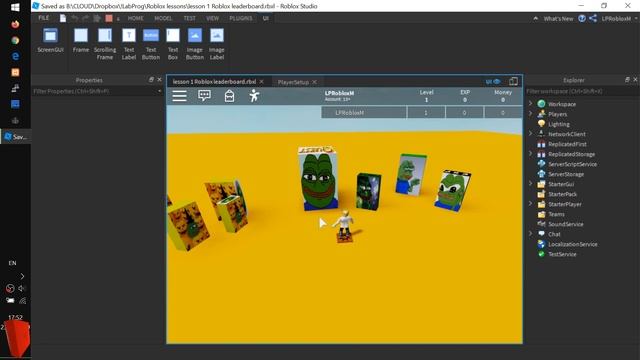Image resolution: width=640 pixels, height=360 pixels.
Task: Switch to the TEST ribbon tab
Action: (x=189, y=18)
